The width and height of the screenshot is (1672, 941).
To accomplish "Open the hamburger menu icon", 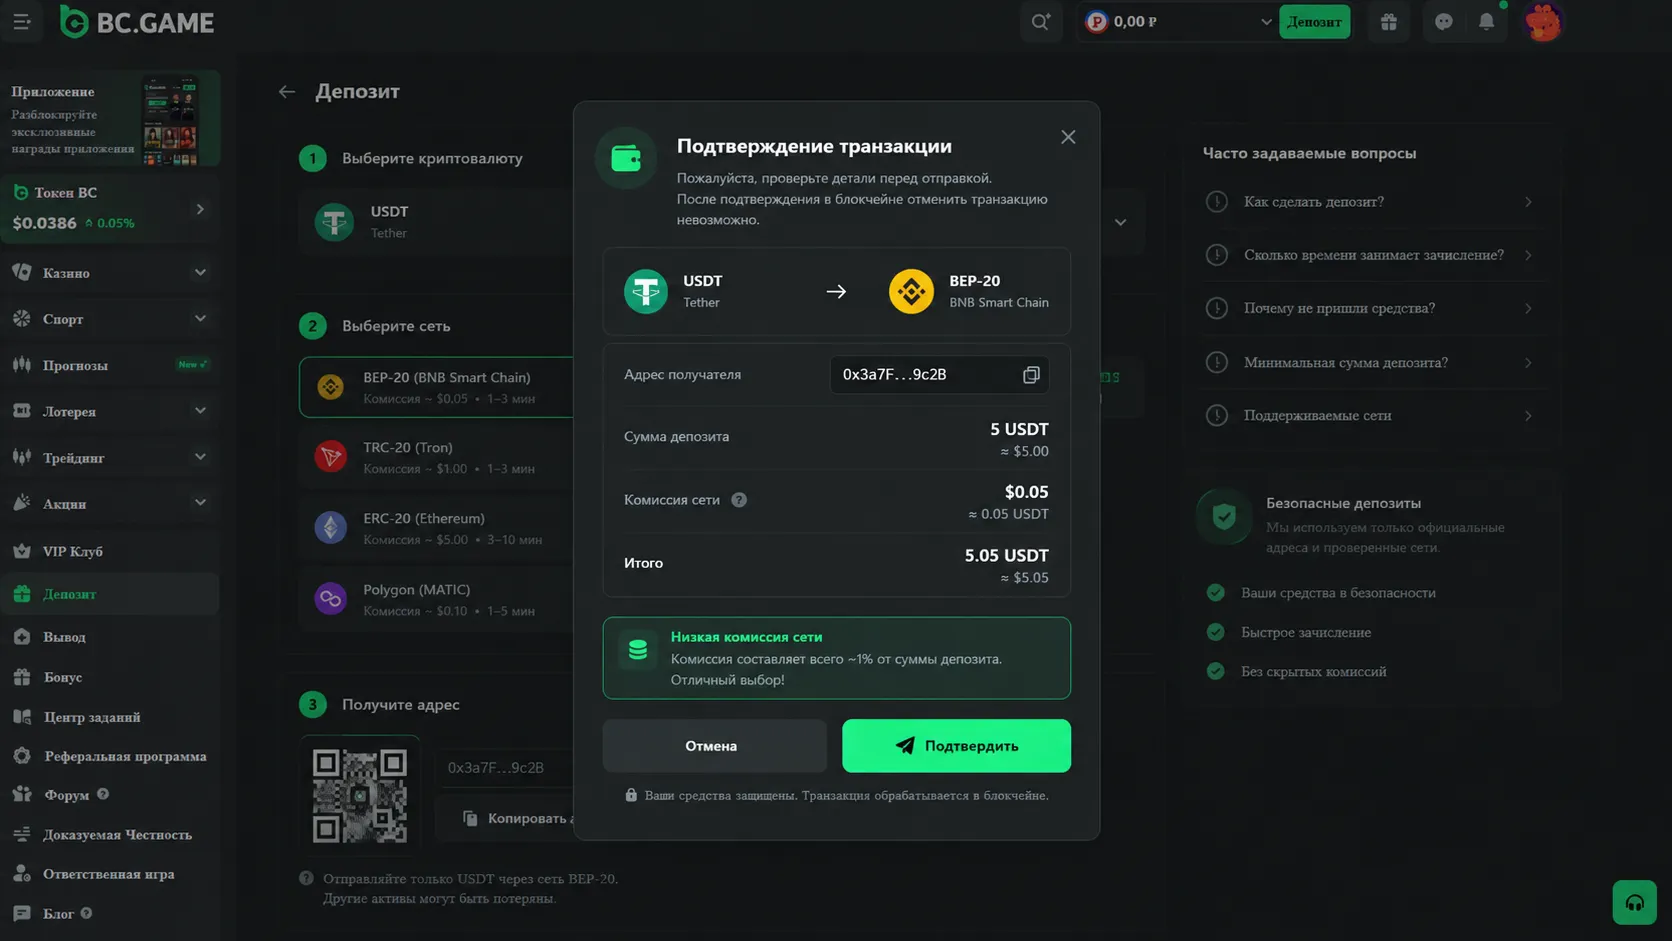I will click(22, 22).
